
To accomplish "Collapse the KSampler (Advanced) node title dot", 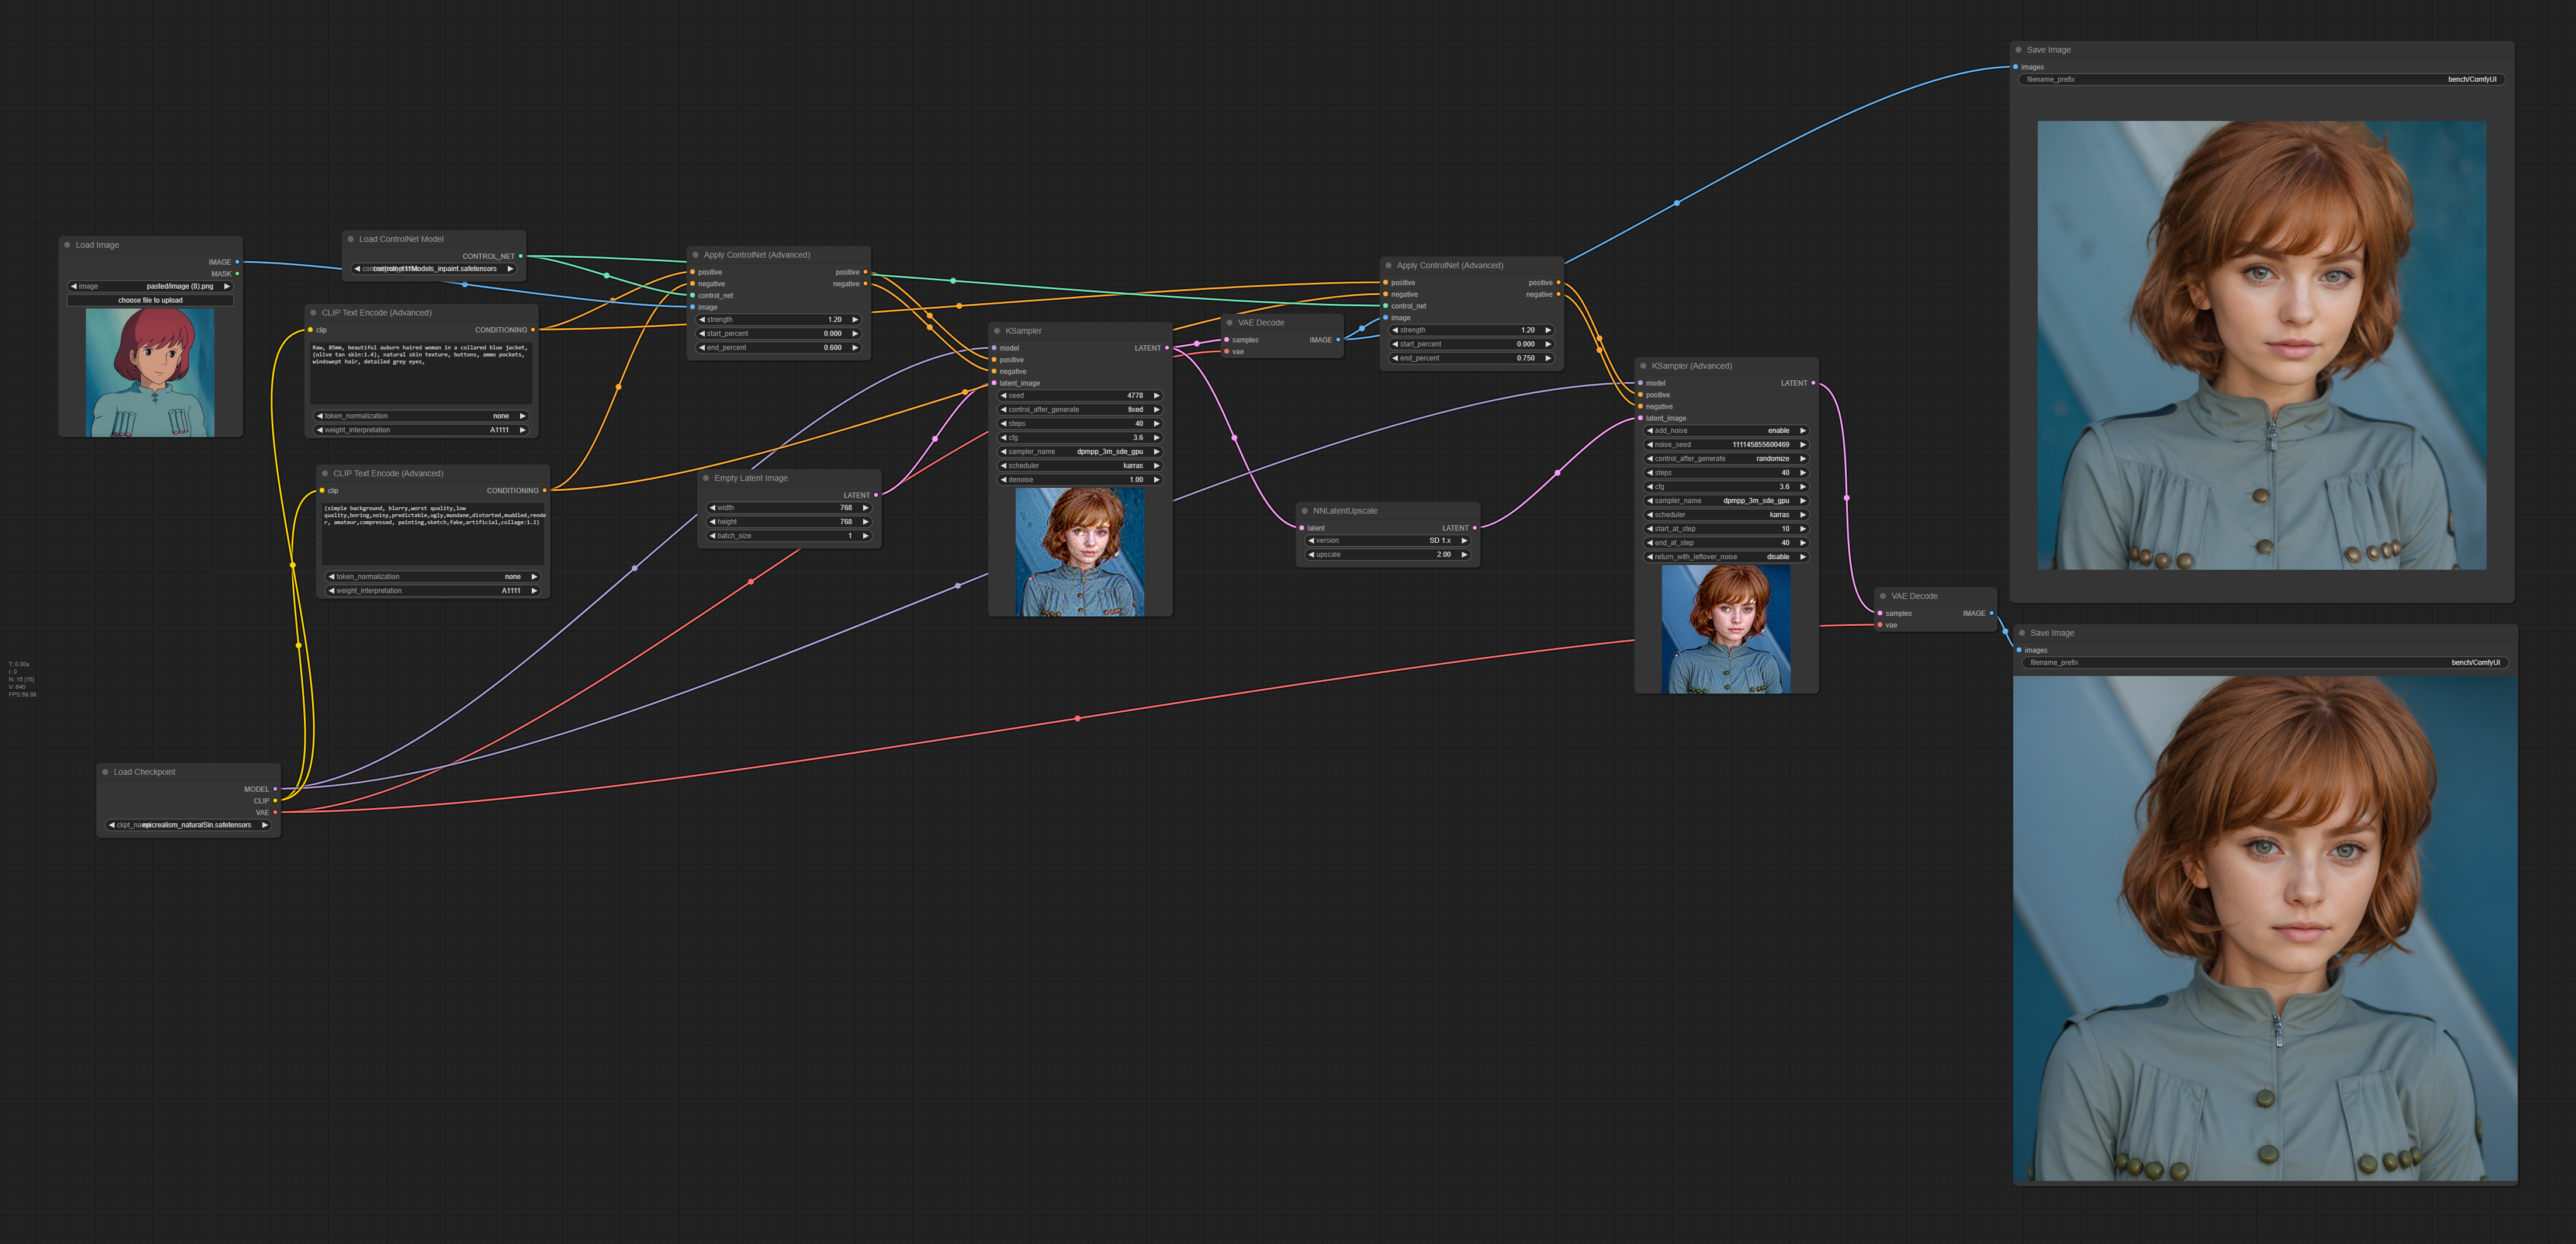I will click(1643, 366).
